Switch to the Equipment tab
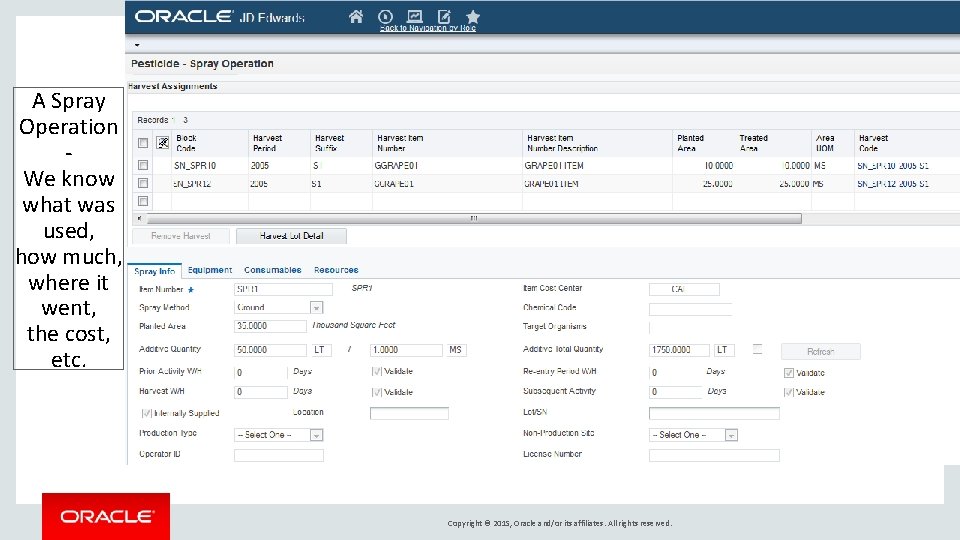 [x=210, y=270]
